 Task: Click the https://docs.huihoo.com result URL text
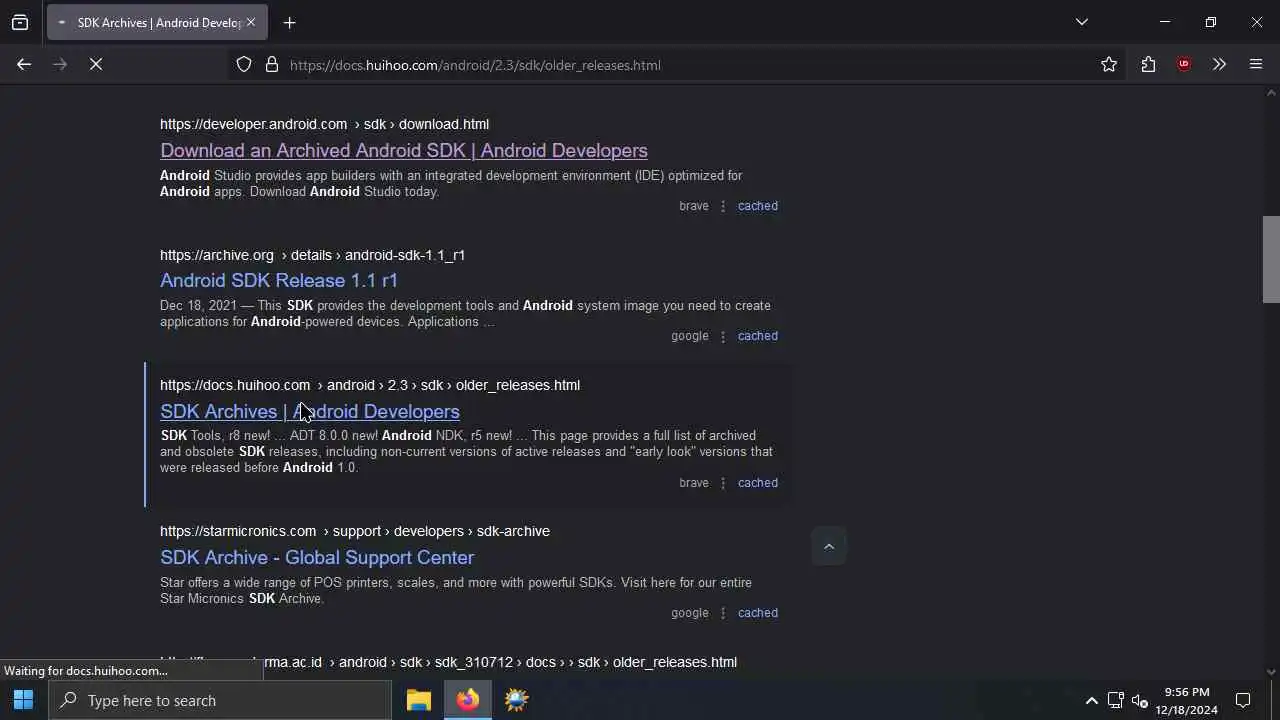235,385
